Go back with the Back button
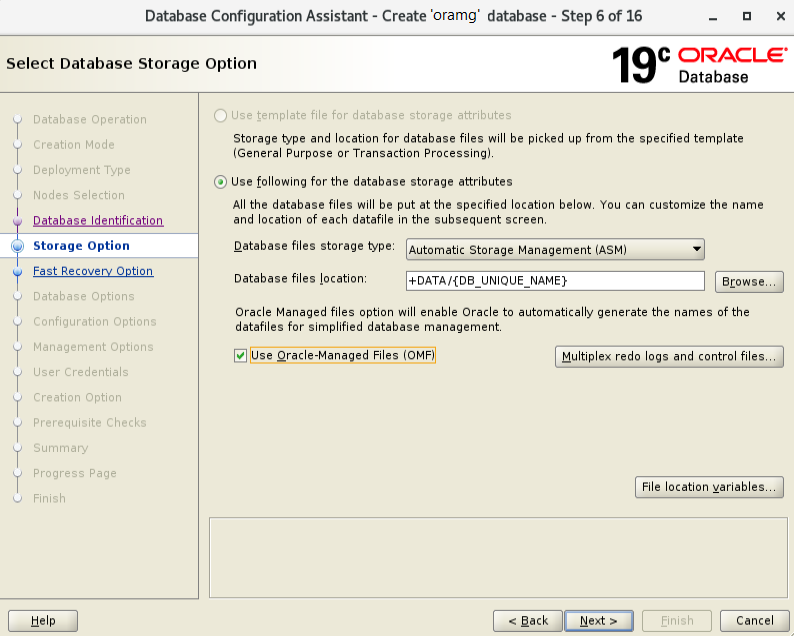The image size is (794, 636). (x=528, y=621)
